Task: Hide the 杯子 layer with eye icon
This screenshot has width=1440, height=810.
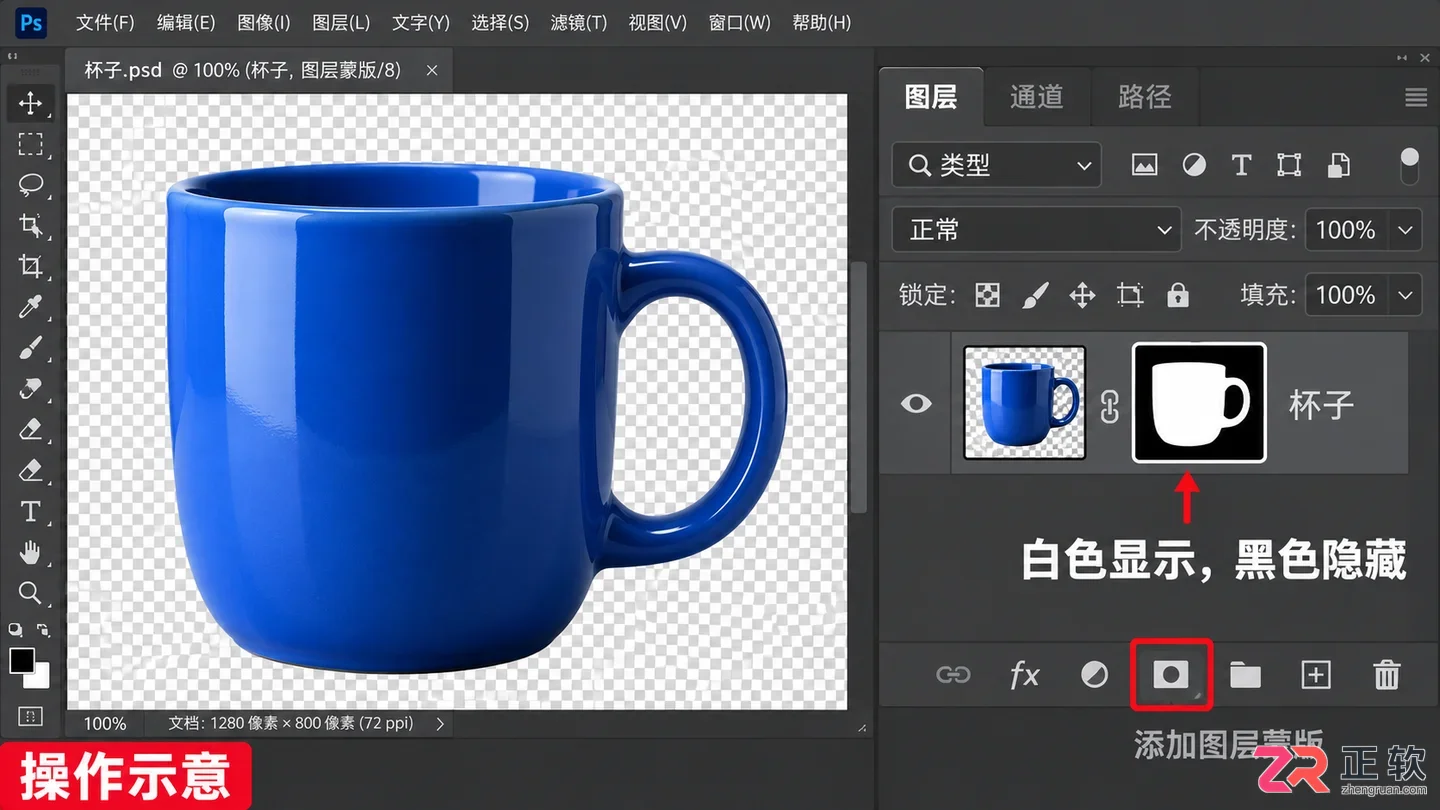Action: (916, 403)
